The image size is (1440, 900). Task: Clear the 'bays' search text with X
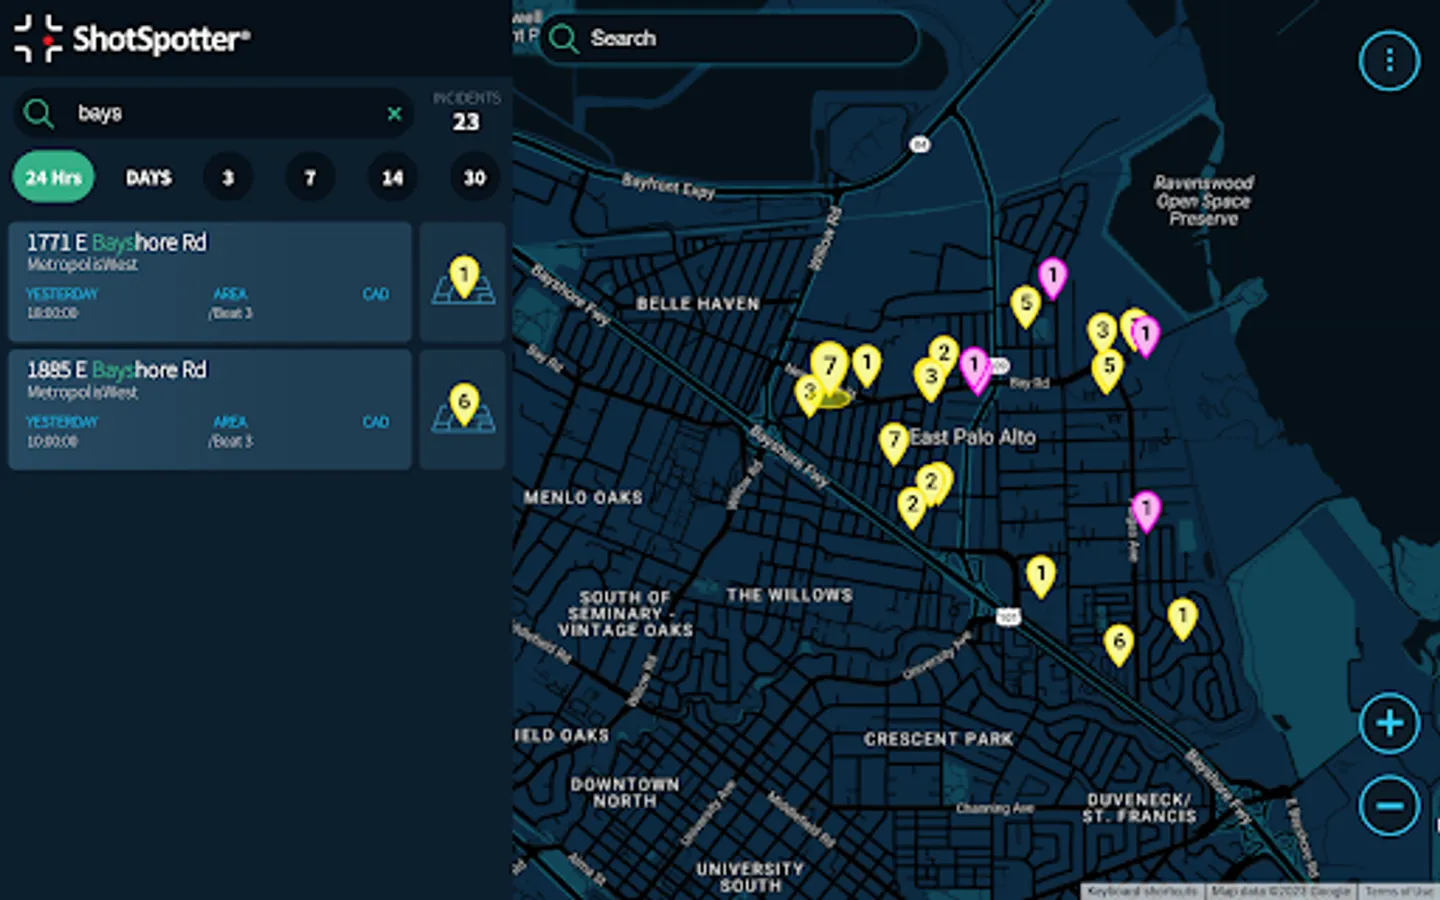coord(394,113)
